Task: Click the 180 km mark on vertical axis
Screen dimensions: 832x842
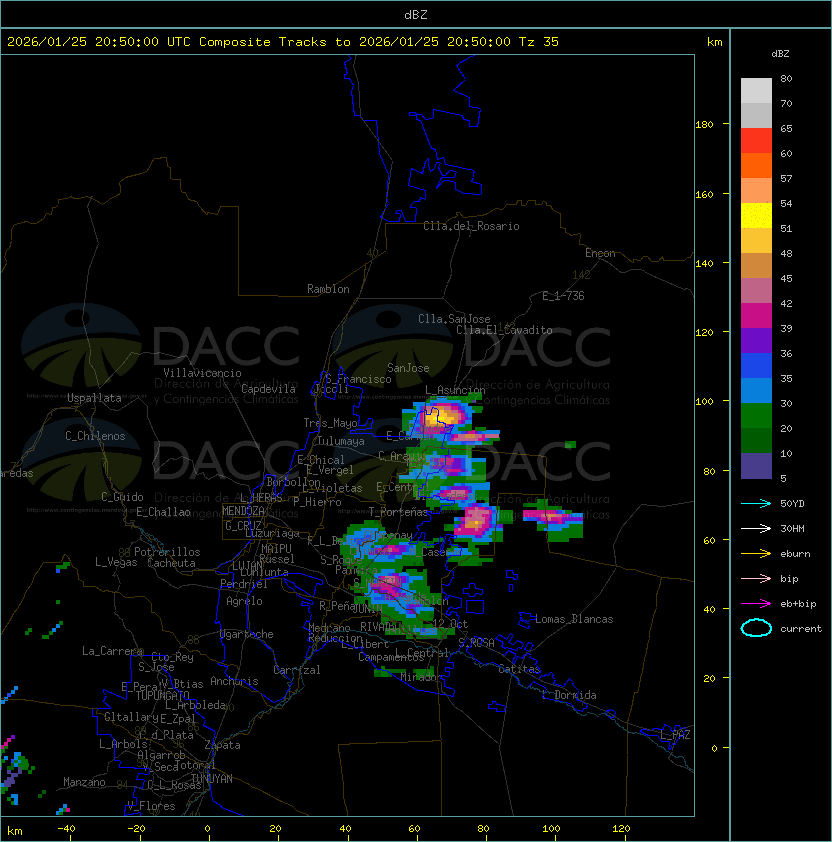Action: click(704, 125)
